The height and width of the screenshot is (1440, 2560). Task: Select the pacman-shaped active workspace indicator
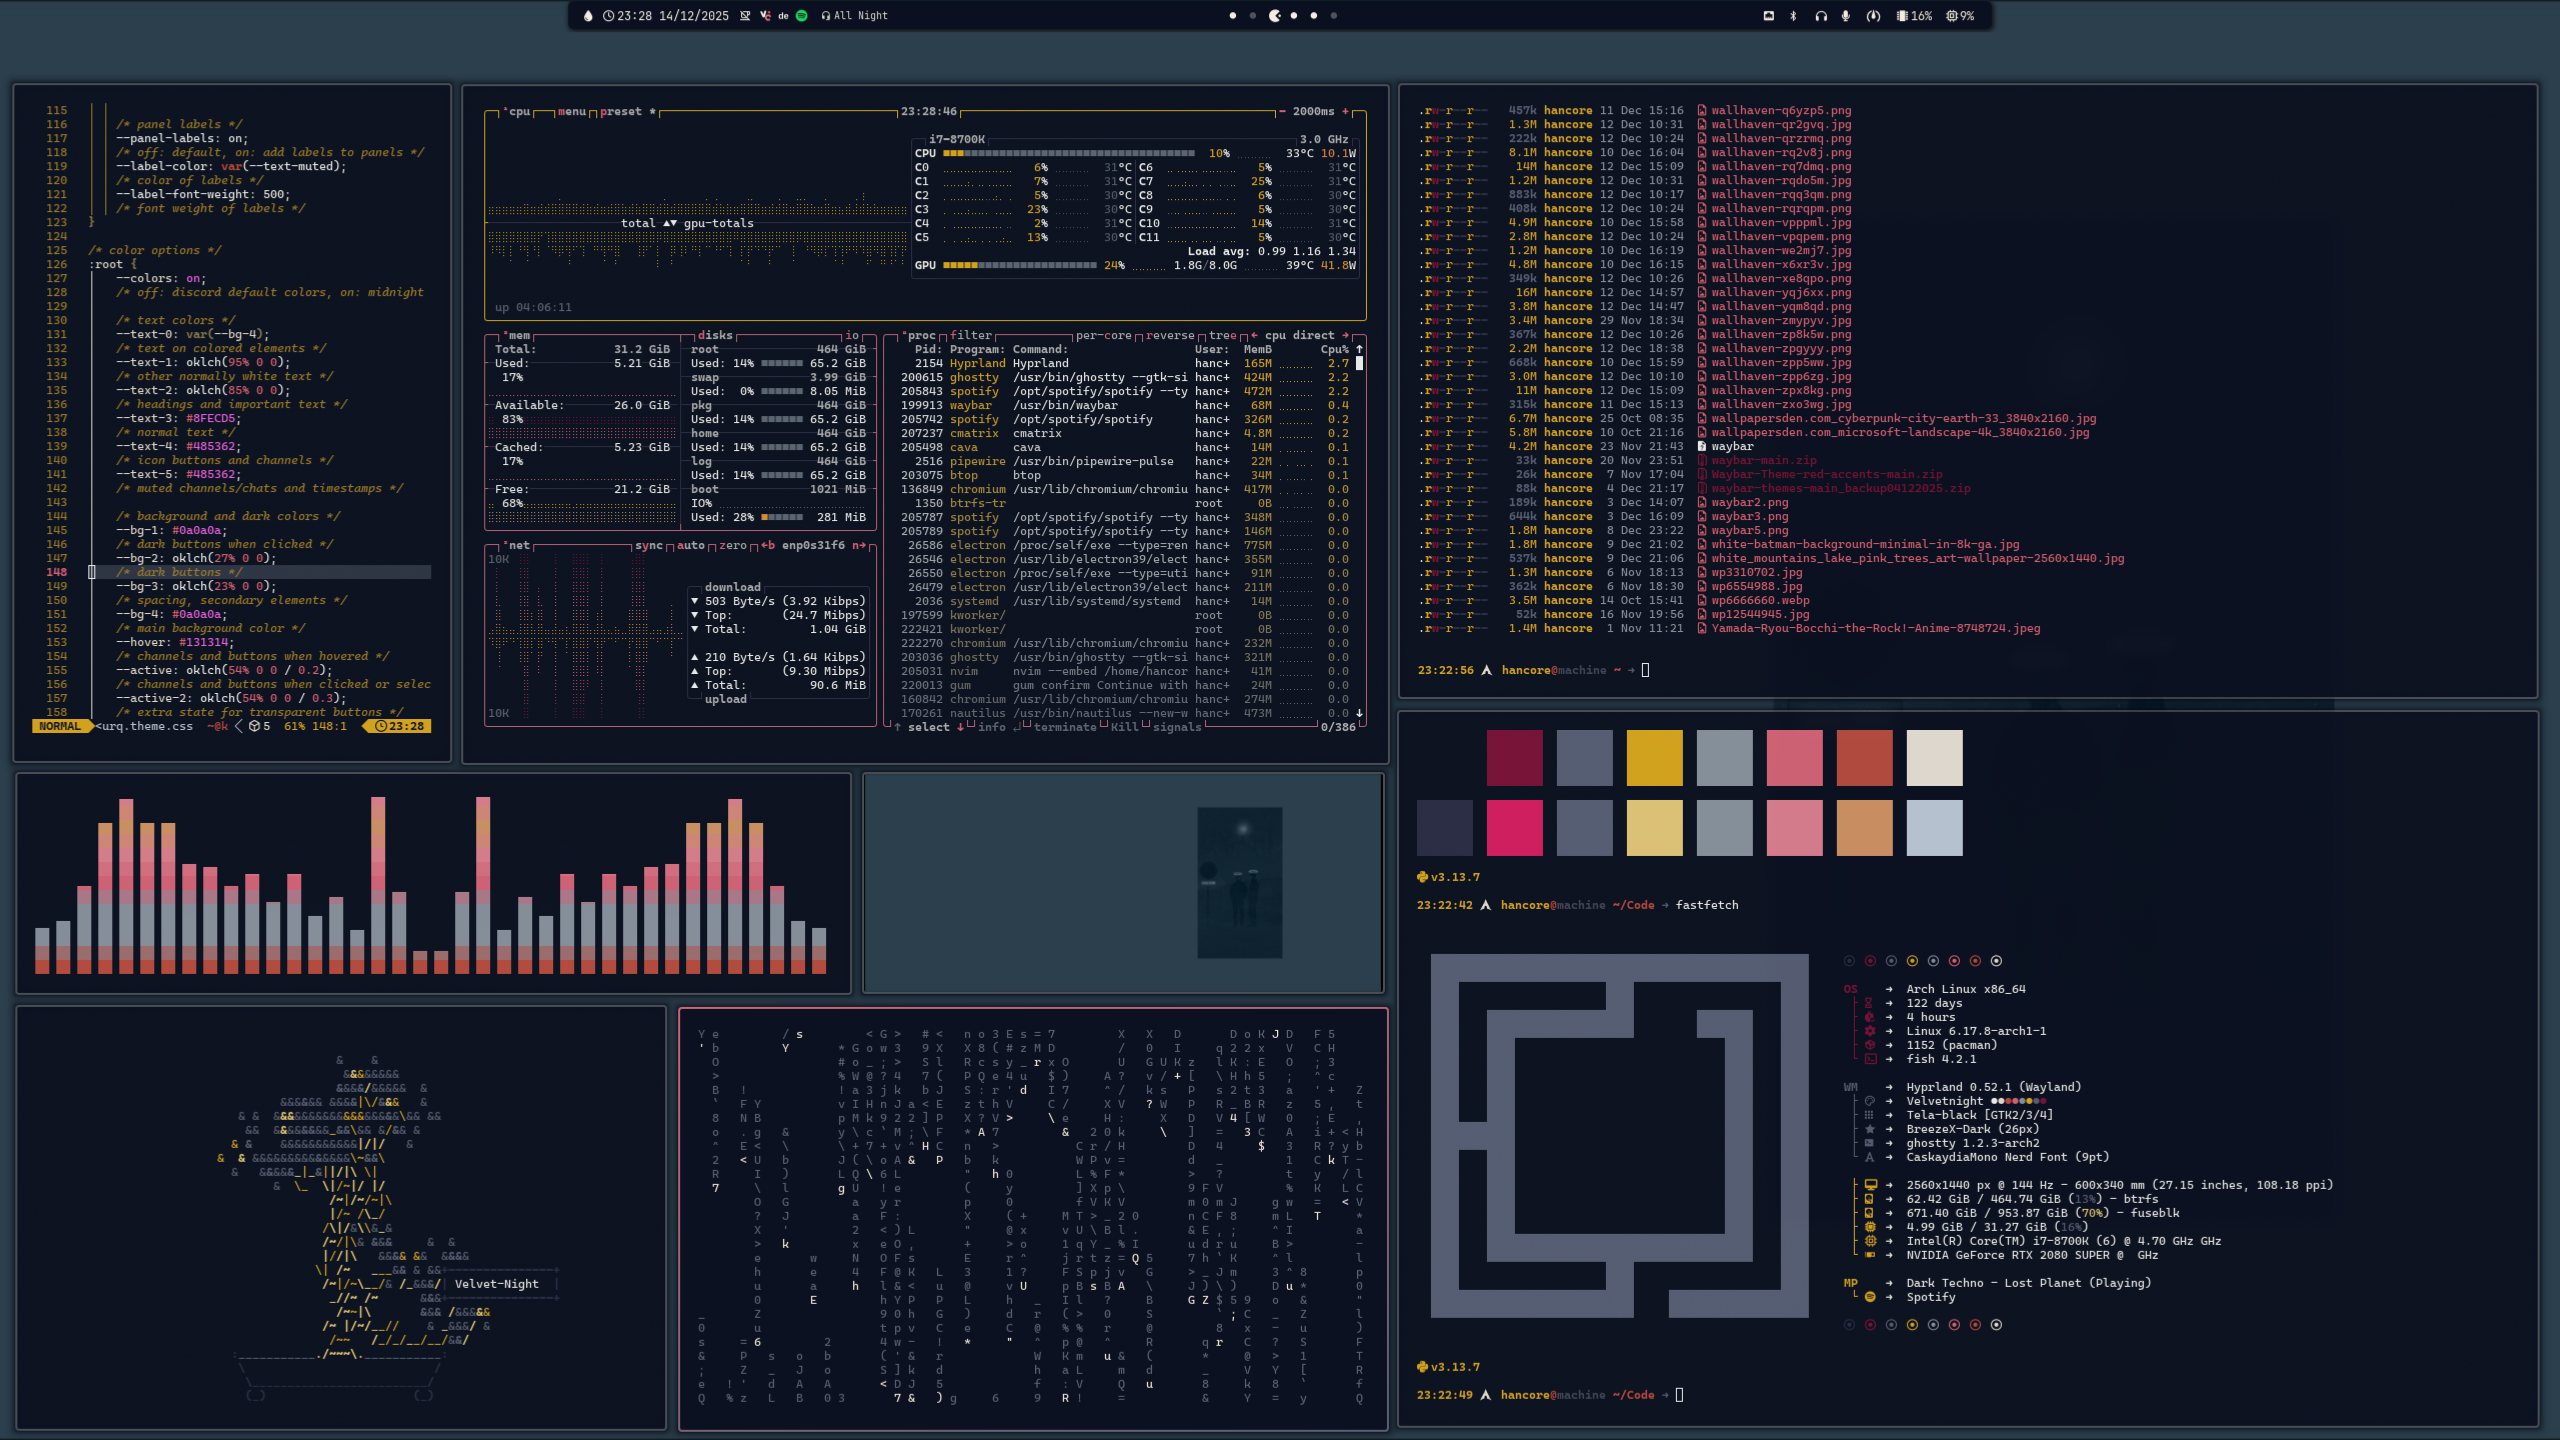click(1274, 16)
